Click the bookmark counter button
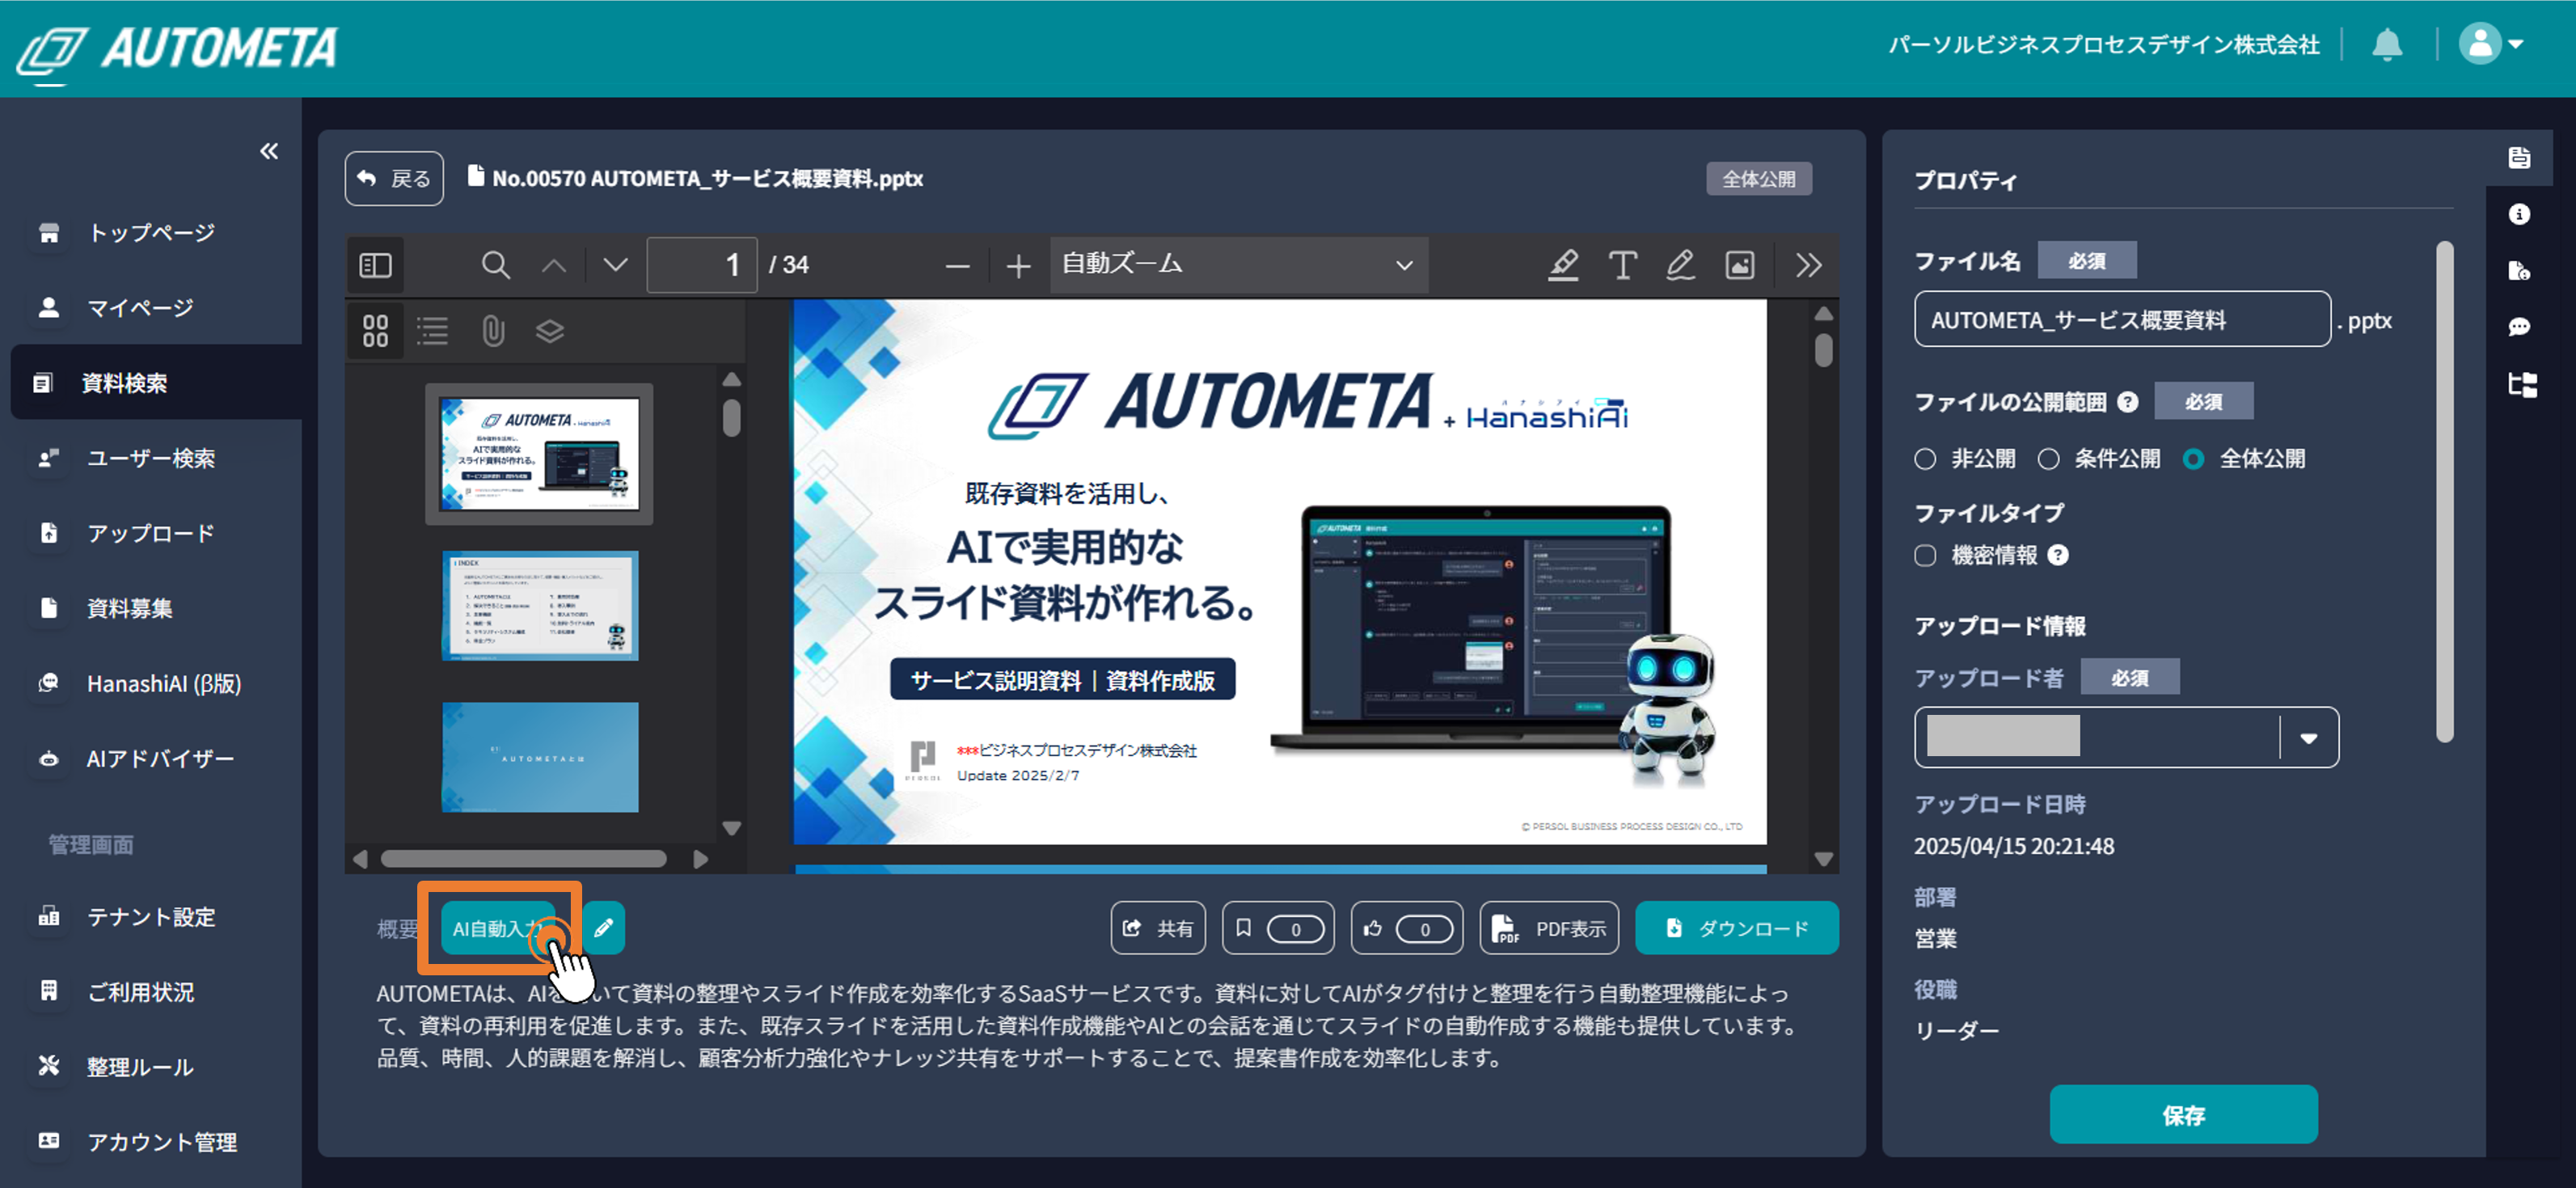Viewport: 2576px width, 1188px height. (x=1278, y=928)
